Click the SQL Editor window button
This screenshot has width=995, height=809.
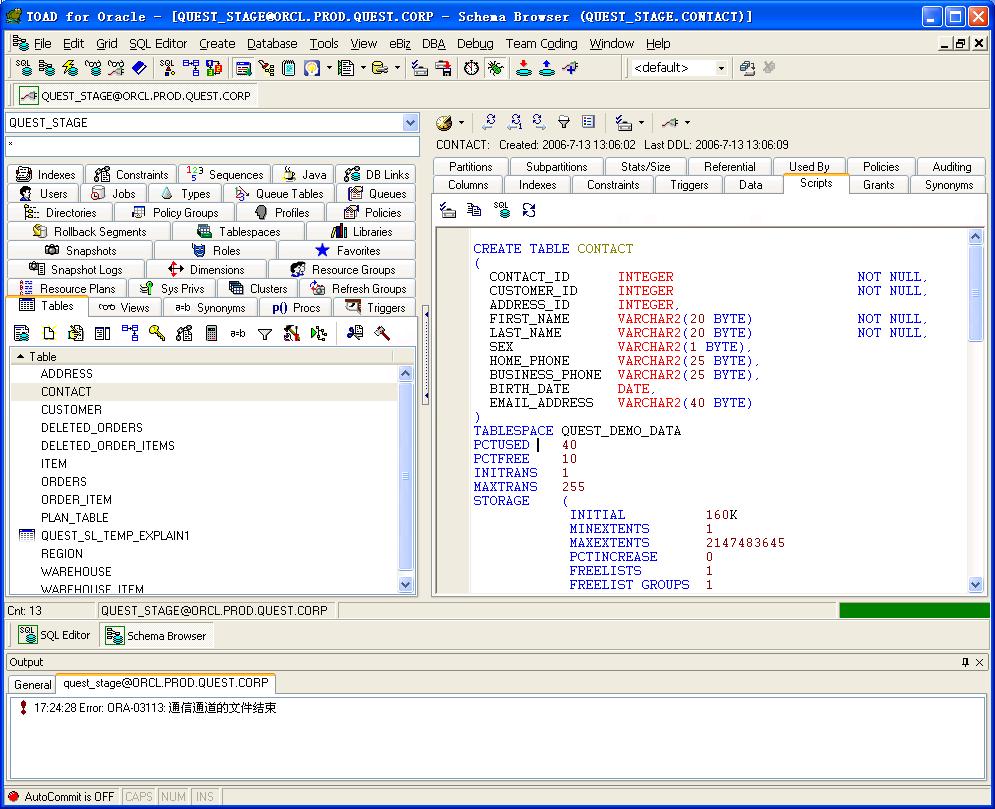[55, 635]
